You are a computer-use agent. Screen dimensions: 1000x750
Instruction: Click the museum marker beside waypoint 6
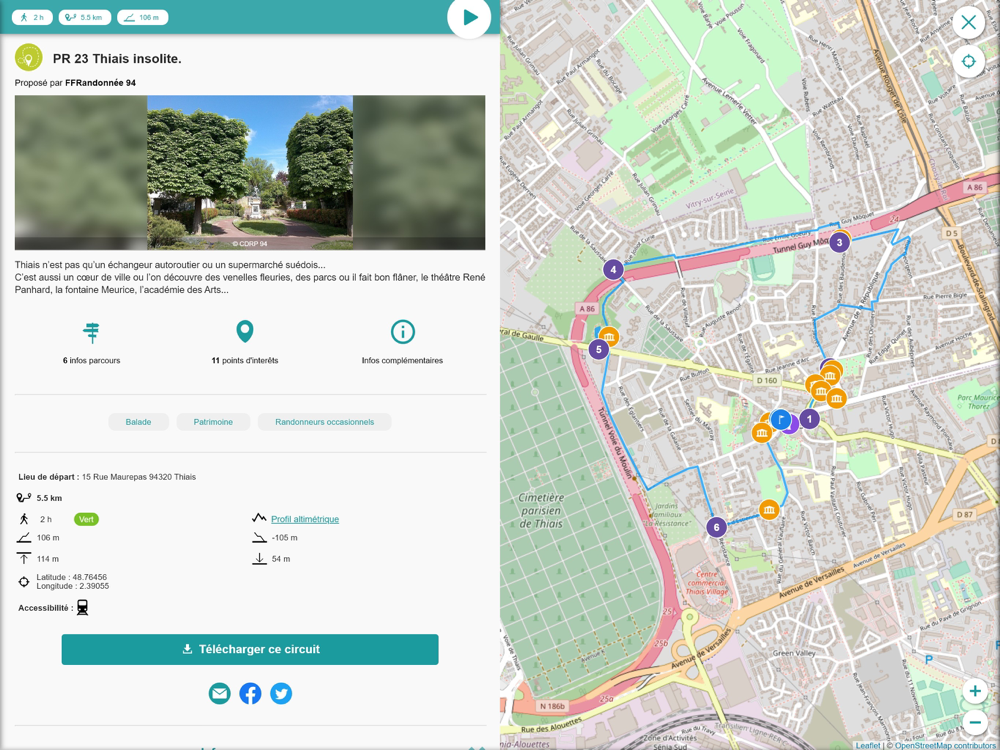[769, 510]
